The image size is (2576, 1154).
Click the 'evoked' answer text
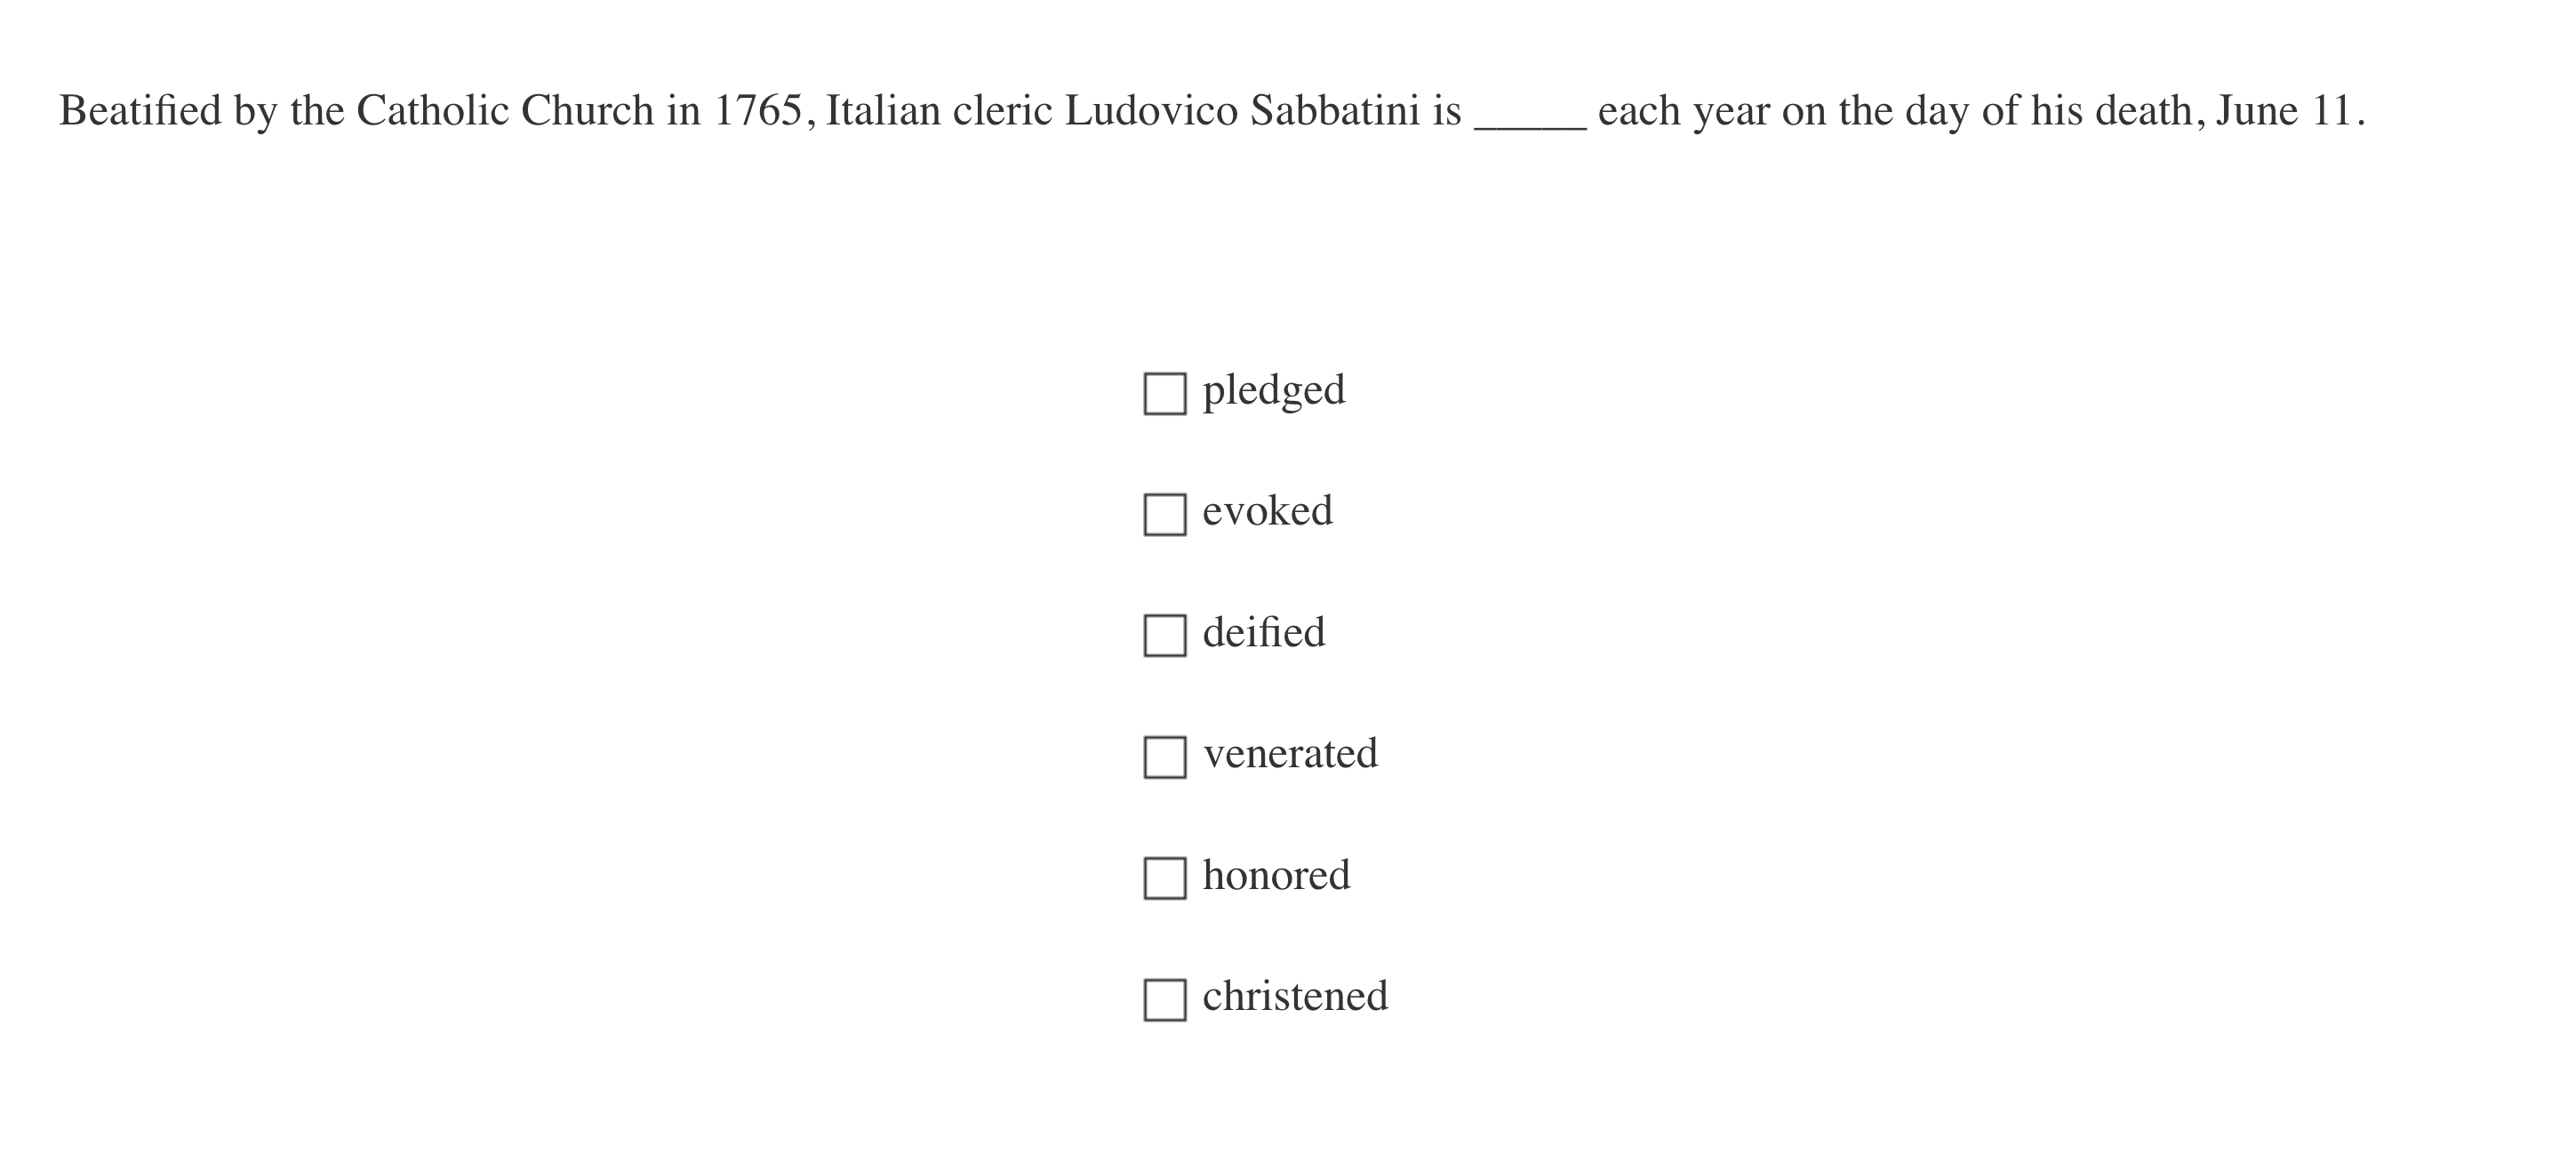tap(1267, 511)
